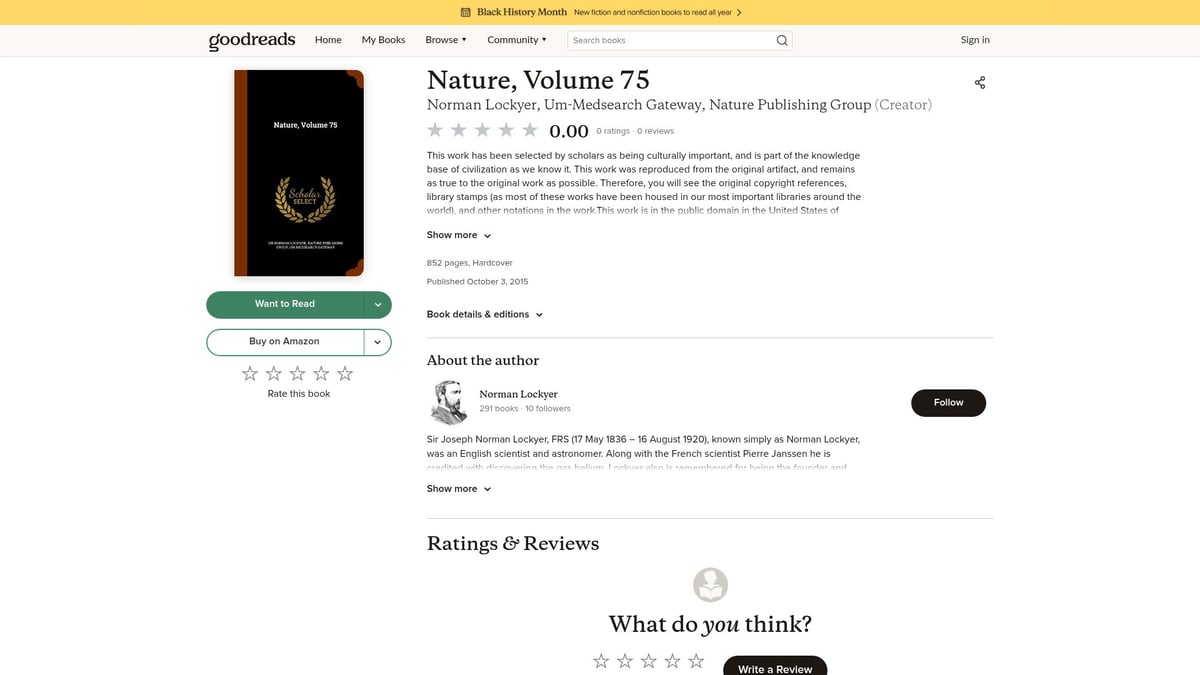Expand the author bio with Show more
1200x675 pixels.
459,489
